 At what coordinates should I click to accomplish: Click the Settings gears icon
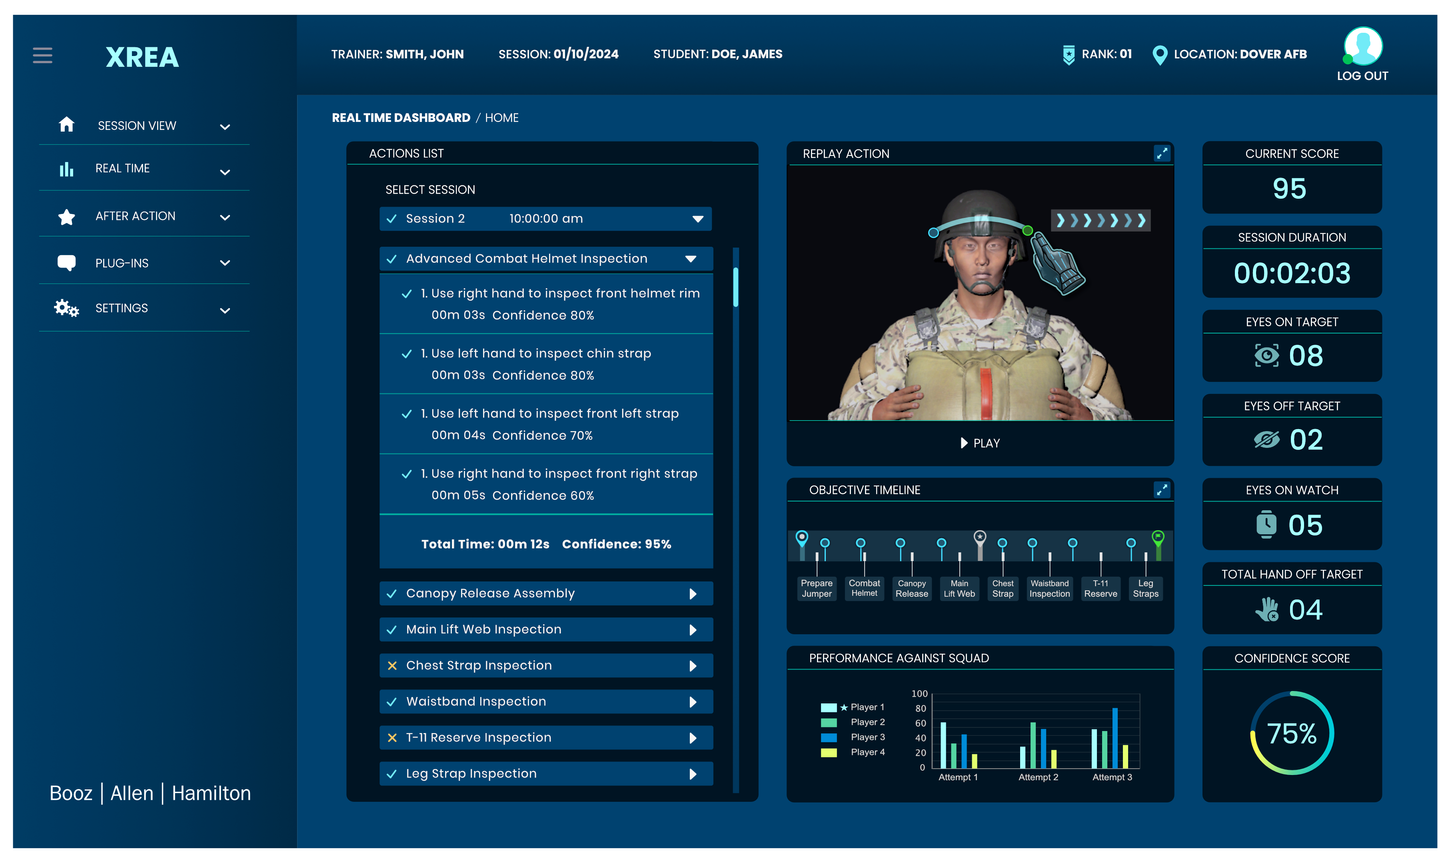click(66, 308)
